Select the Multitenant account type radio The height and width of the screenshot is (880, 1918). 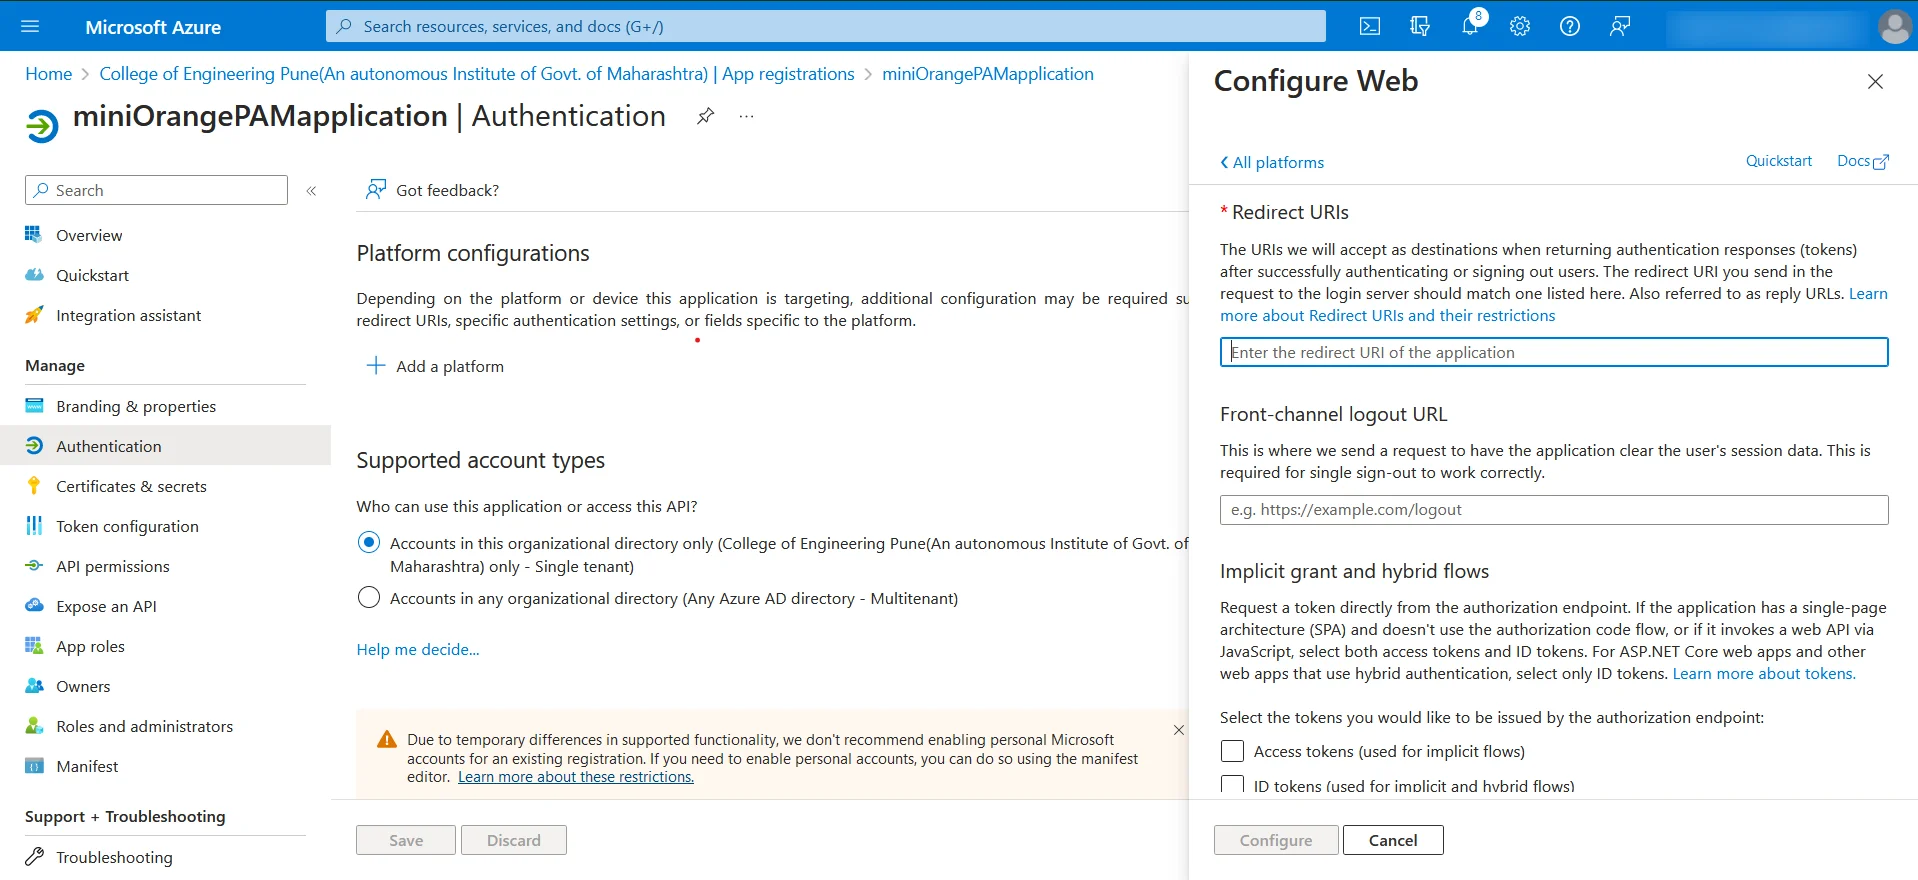click(x=369, y=598)
